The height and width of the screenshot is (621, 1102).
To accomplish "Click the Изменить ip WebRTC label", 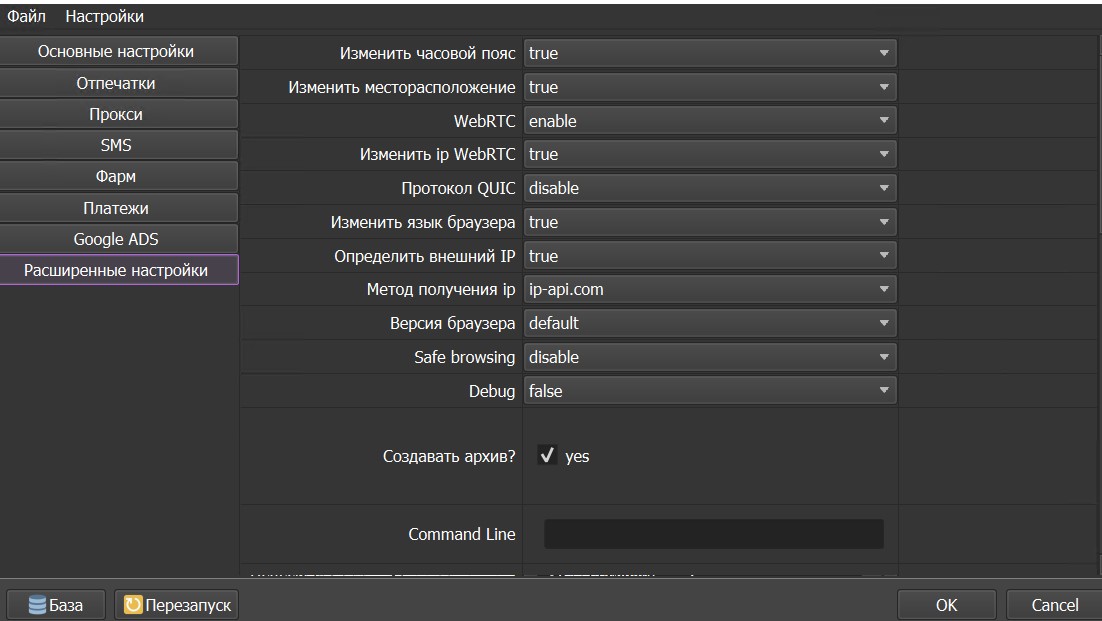I will (437, 154).
